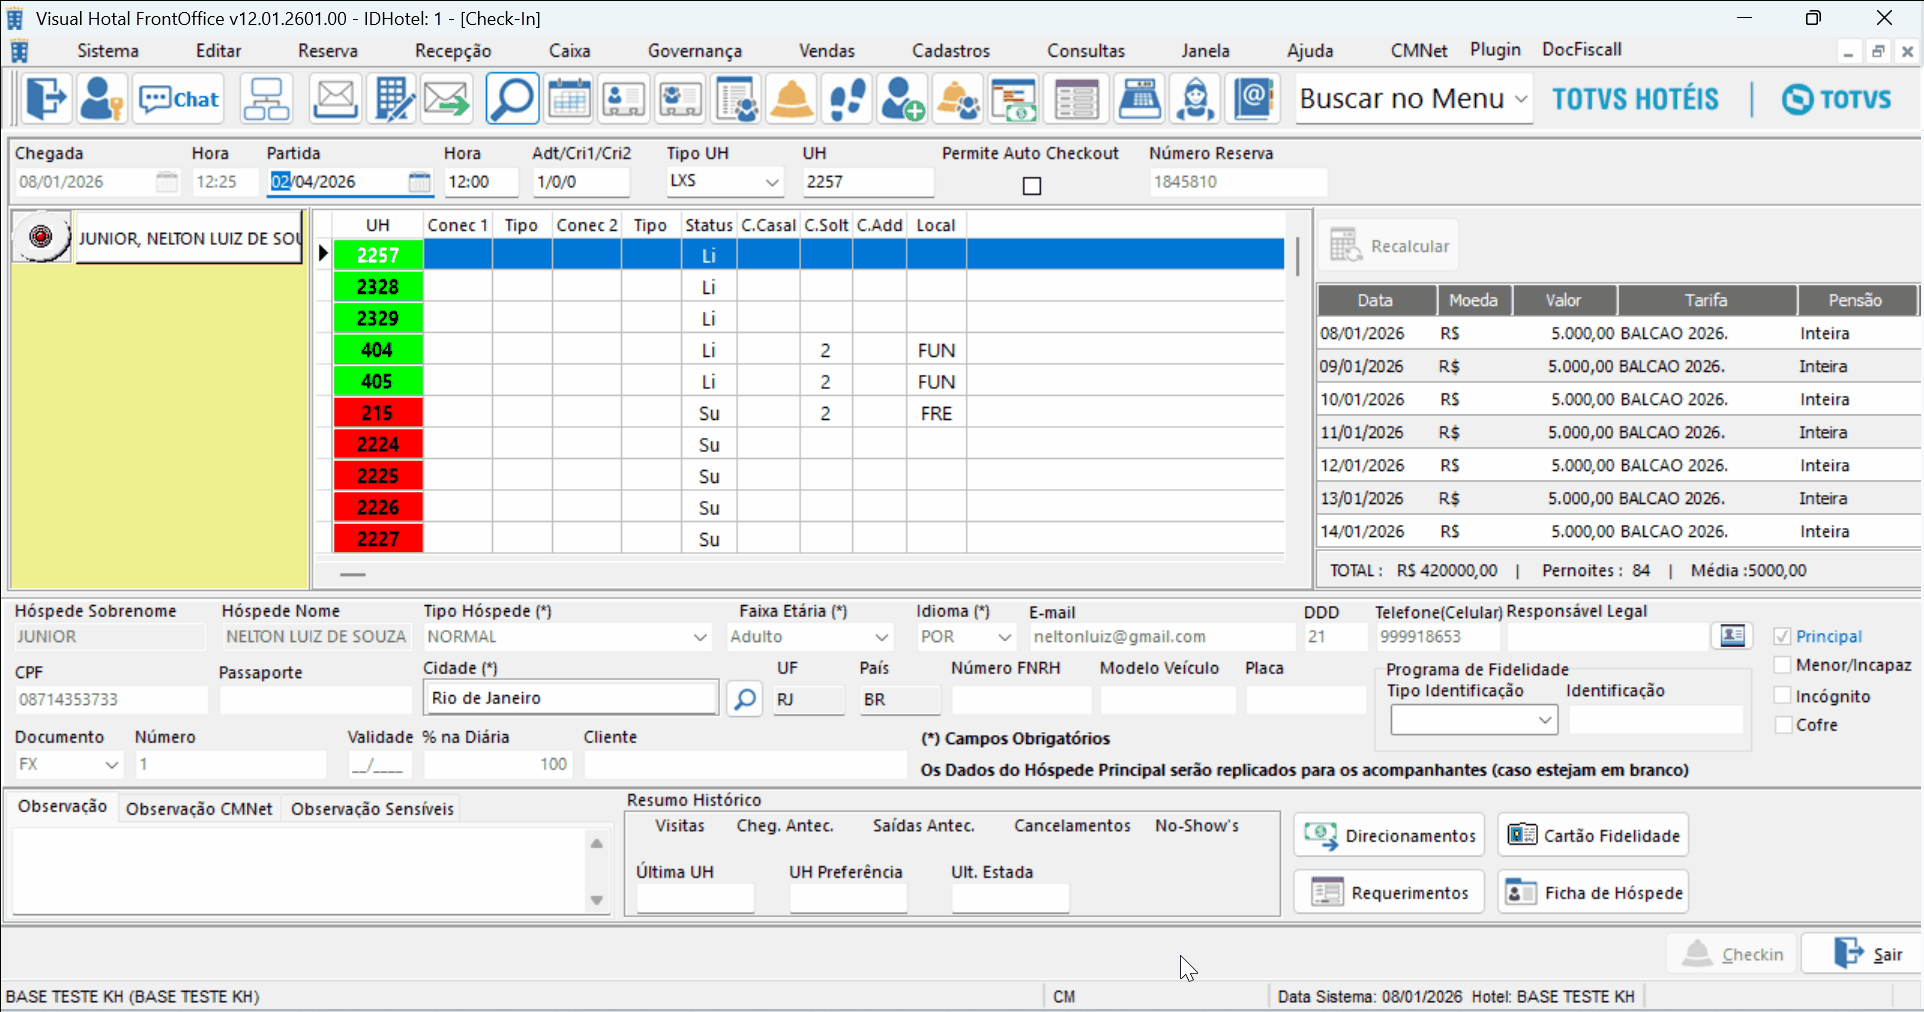
Task: Click the exit door icon in toolbar
Action: click(45, 99)
